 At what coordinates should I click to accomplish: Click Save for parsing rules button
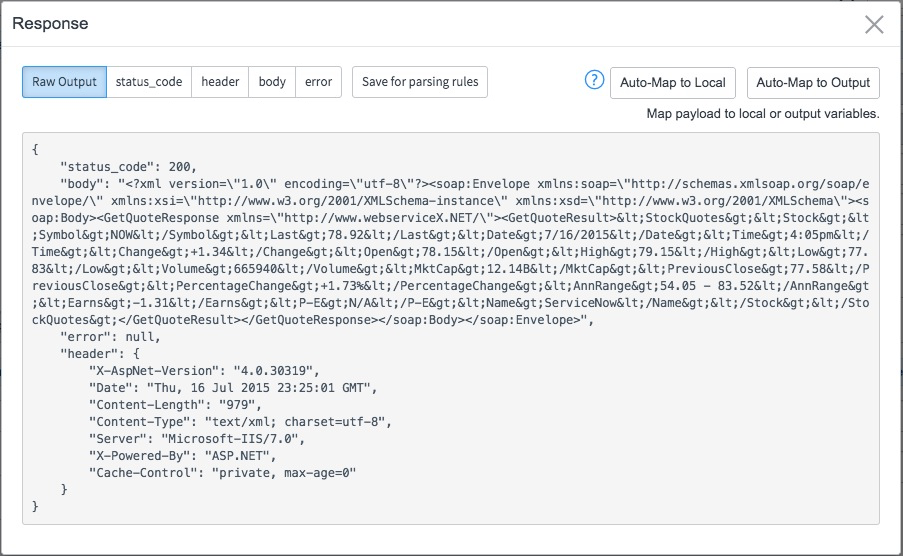(420, 82)
